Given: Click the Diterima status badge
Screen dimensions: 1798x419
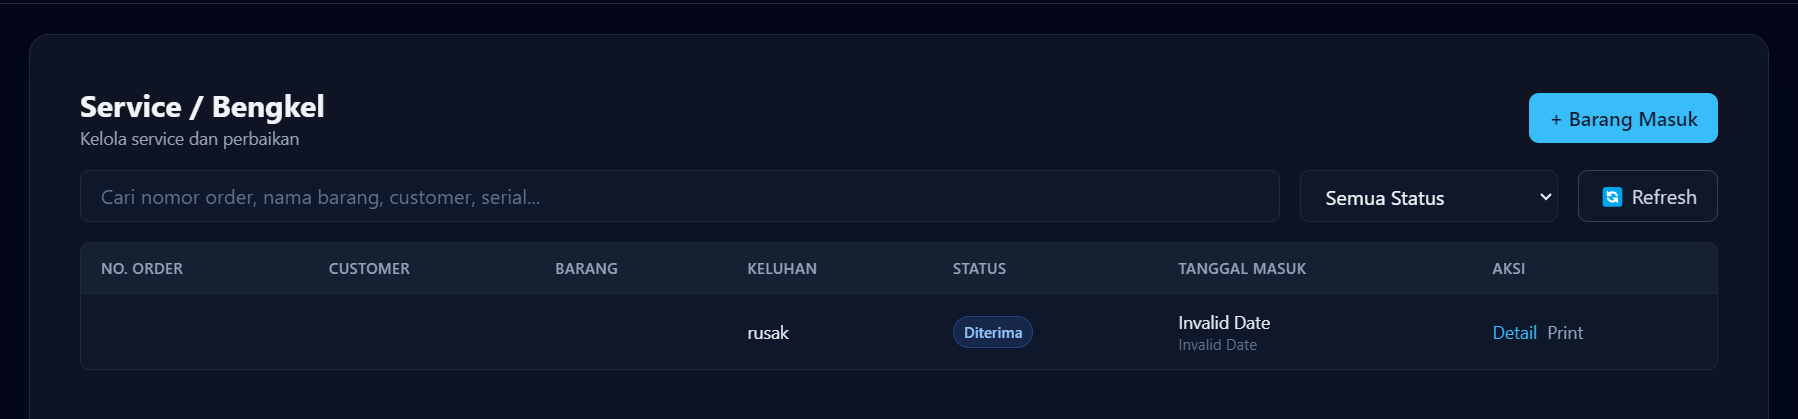Looking at the screenshot, I should (992, 333).
